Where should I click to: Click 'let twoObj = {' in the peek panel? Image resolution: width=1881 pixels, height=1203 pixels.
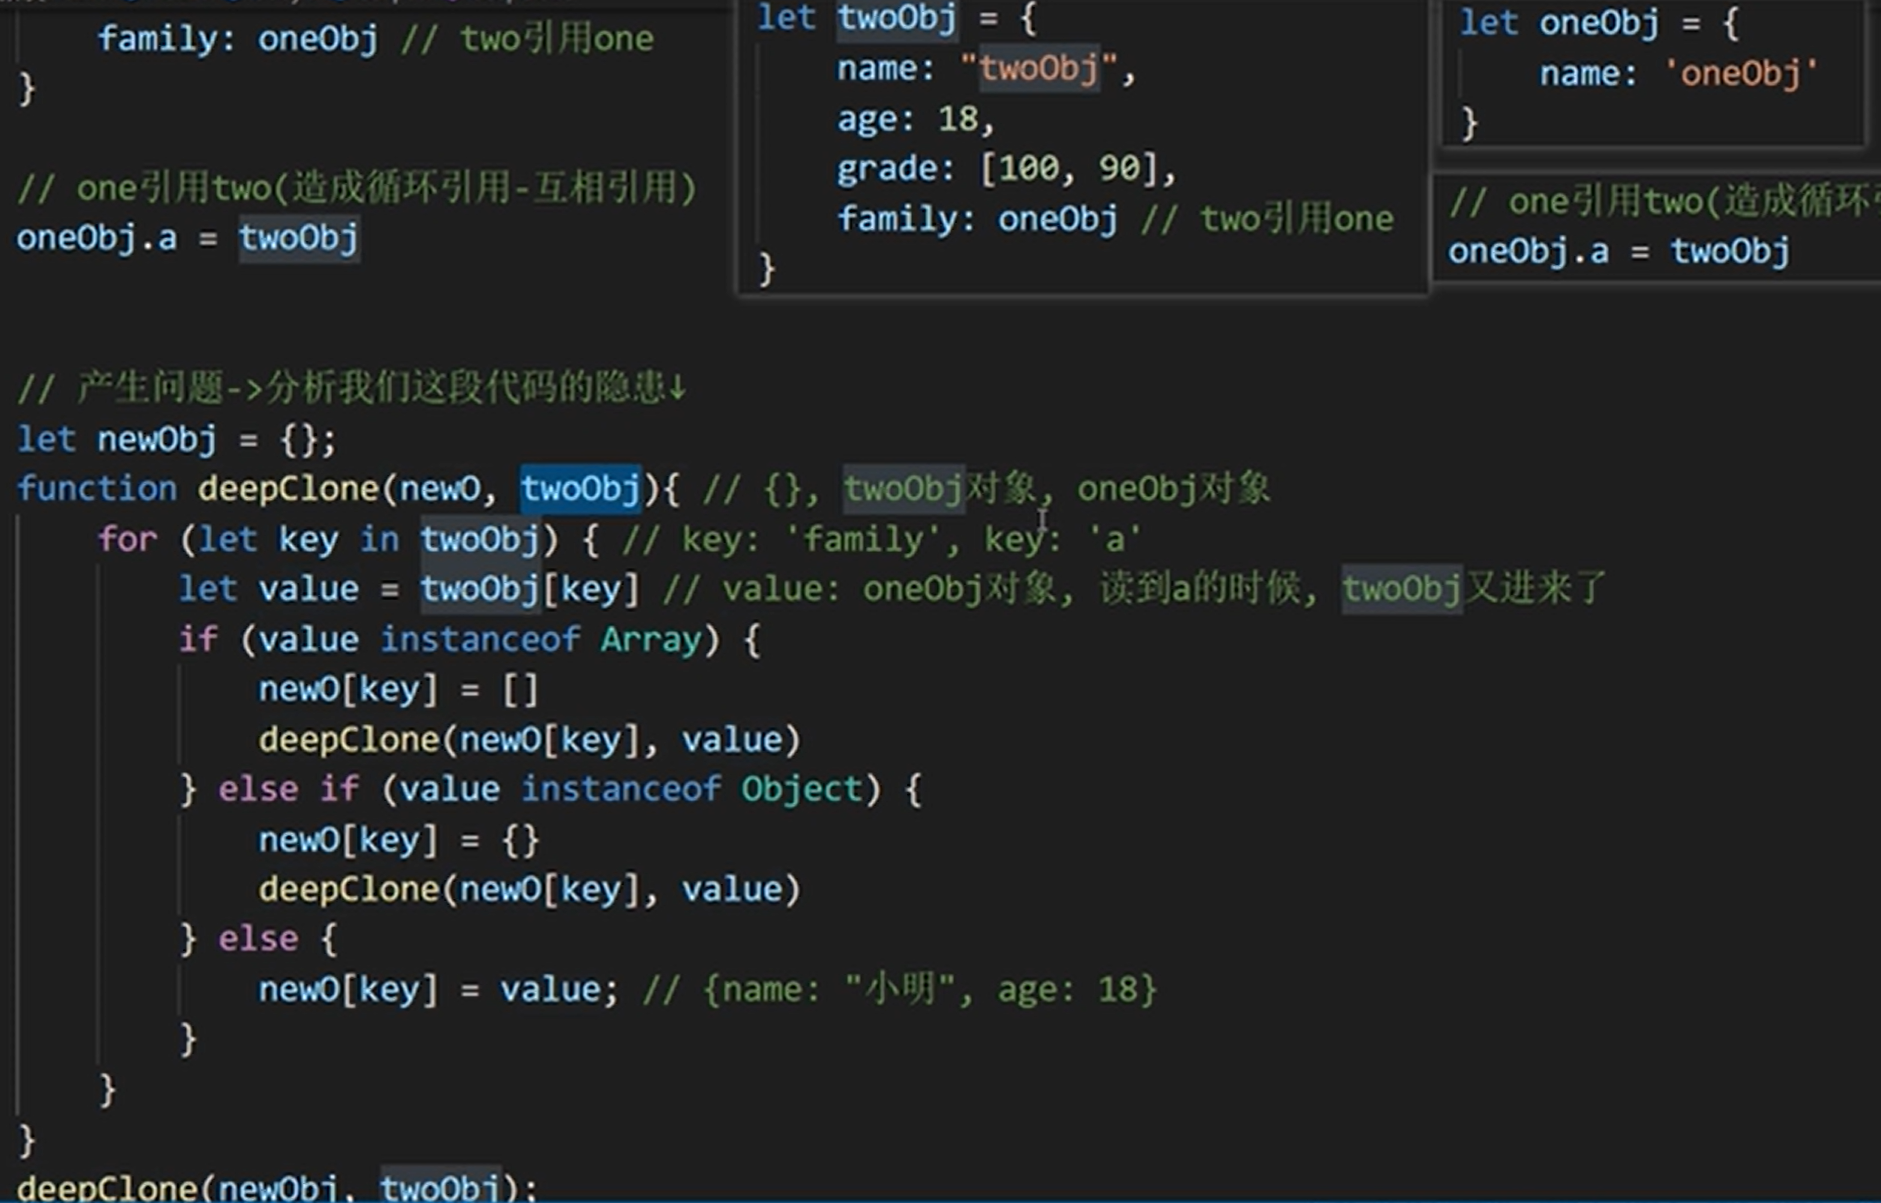pyautogui.click(x=897, y=18)
